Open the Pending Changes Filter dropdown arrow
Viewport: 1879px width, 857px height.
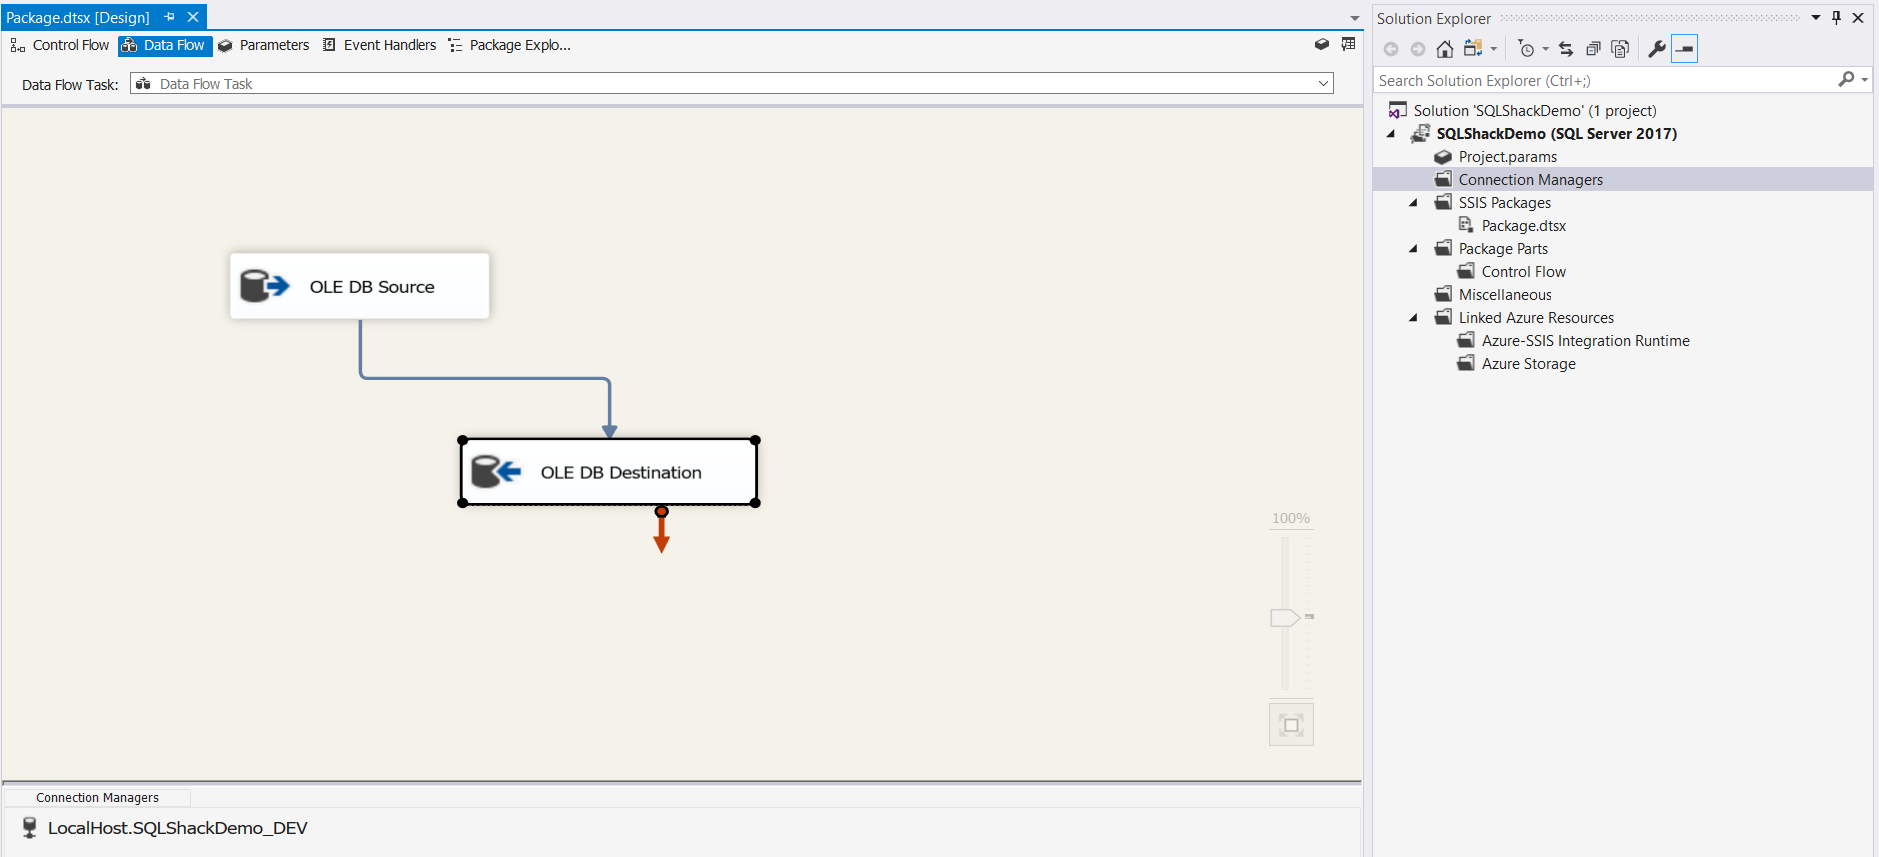coord(1545,49)
